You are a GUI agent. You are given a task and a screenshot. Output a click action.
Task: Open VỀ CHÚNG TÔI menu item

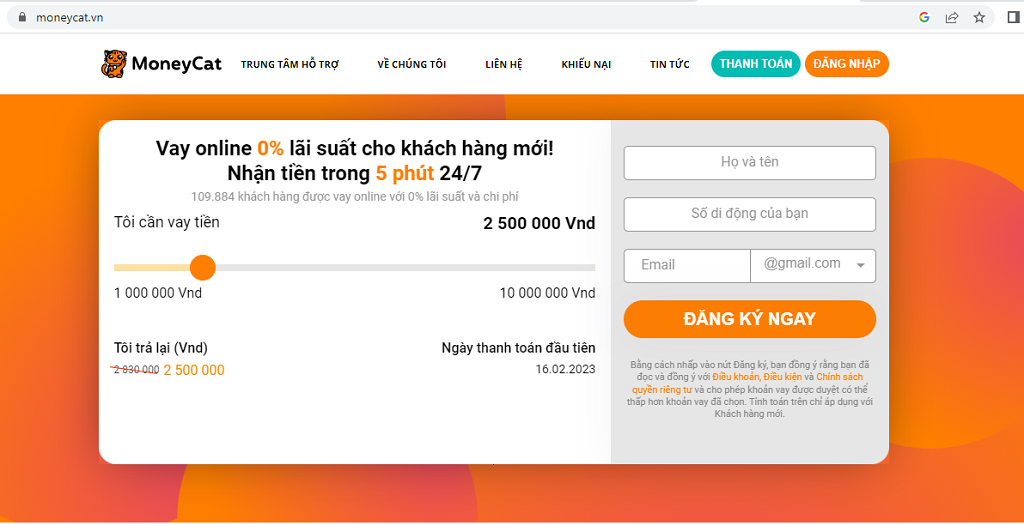[x=411, y=65]
